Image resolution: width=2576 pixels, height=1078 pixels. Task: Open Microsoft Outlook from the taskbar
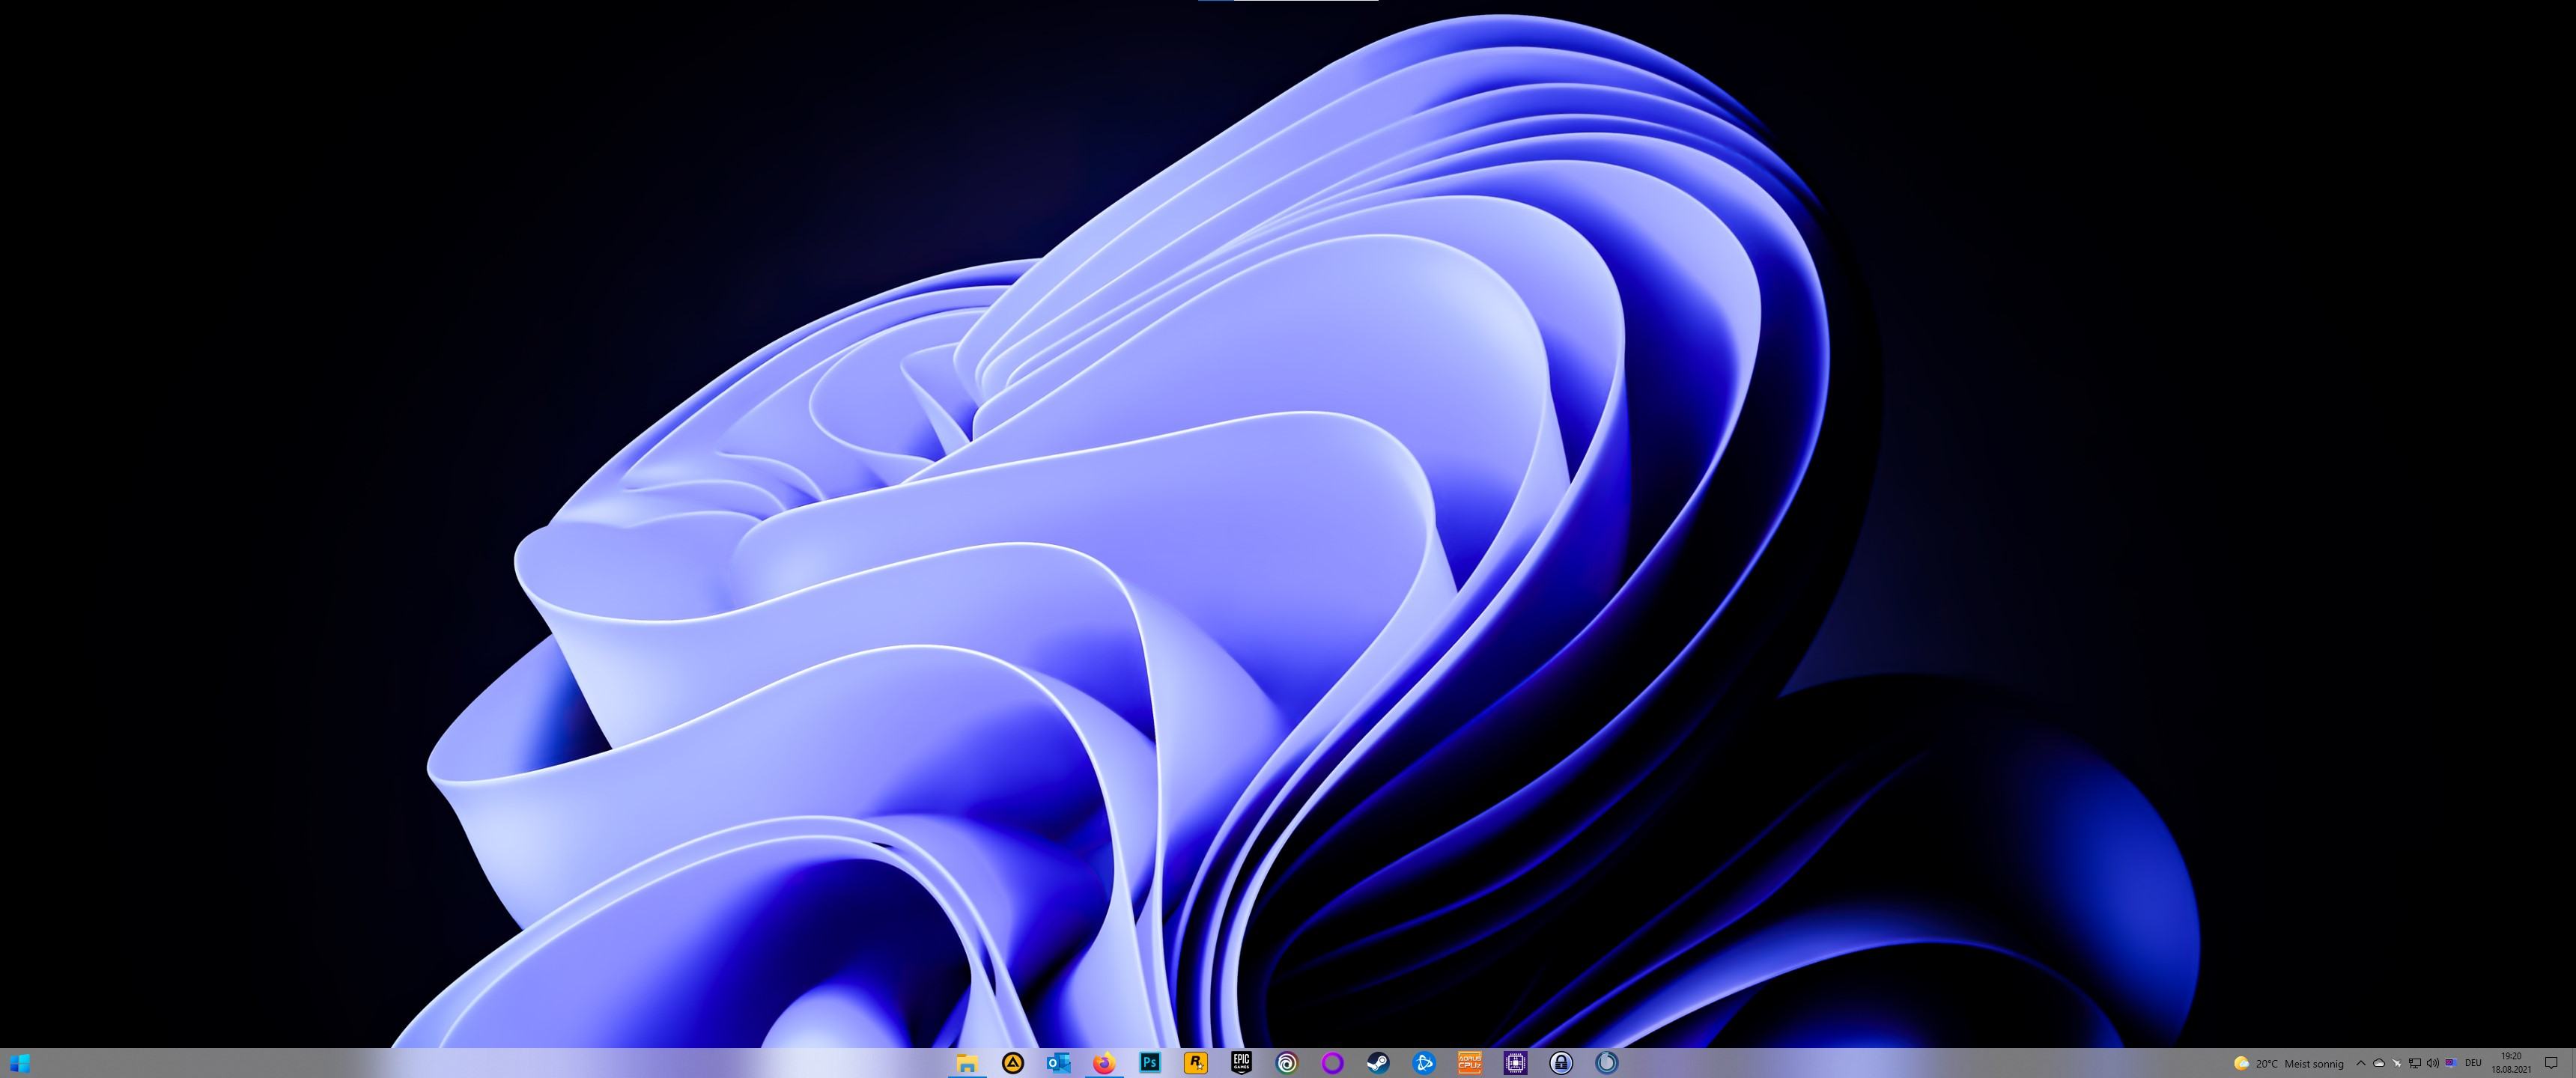point(1058,1063)
